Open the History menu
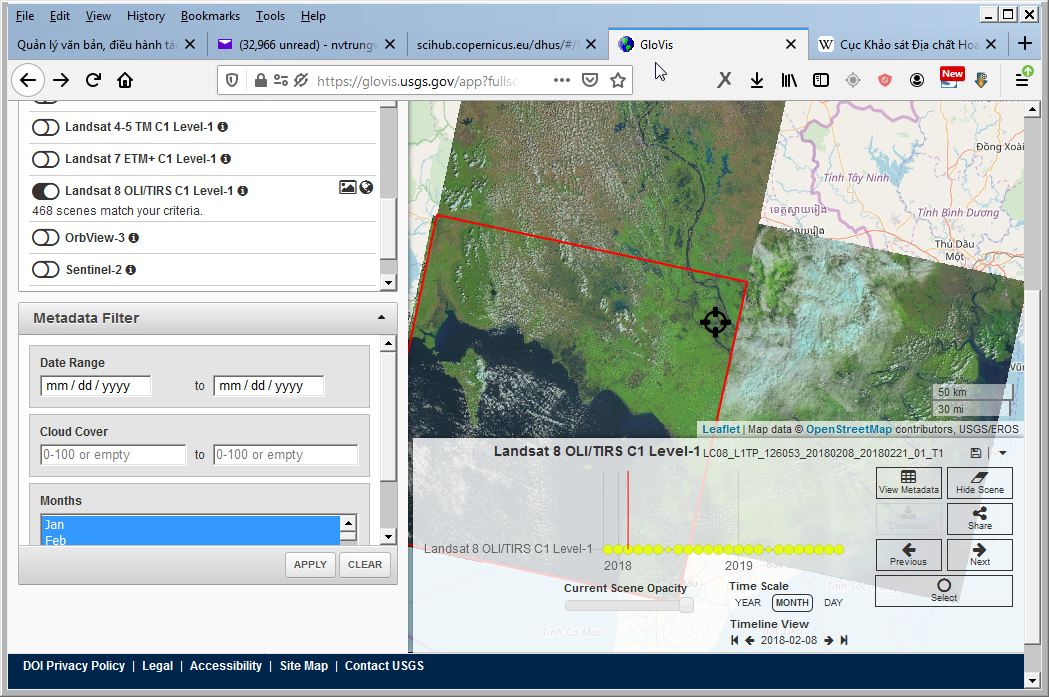Image resolution: width=1049 pixels, height=697 pixels. tap(145, 15)
